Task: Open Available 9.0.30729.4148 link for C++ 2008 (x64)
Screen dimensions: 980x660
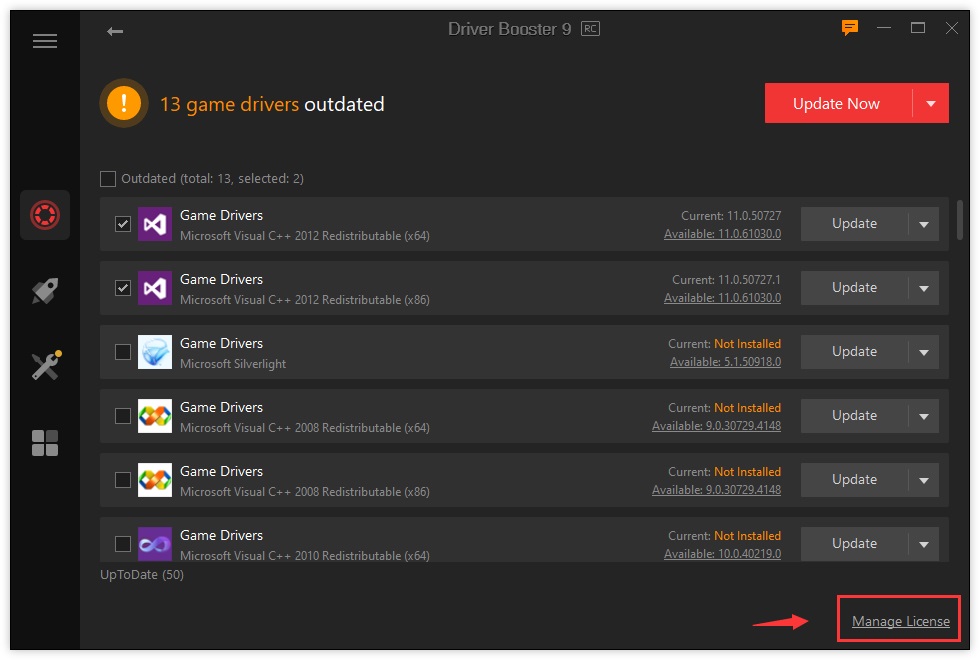Action: [716, 426]
